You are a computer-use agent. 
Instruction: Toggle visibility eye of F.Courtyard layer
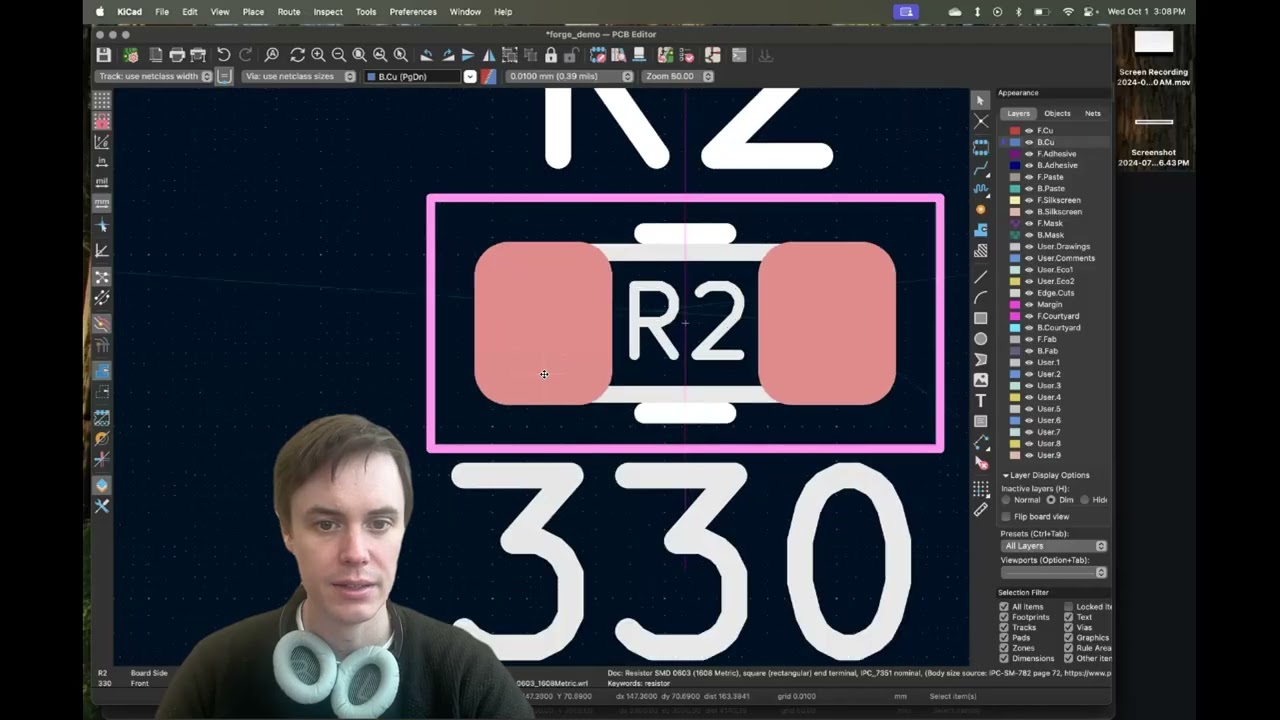pos(1029,316)
